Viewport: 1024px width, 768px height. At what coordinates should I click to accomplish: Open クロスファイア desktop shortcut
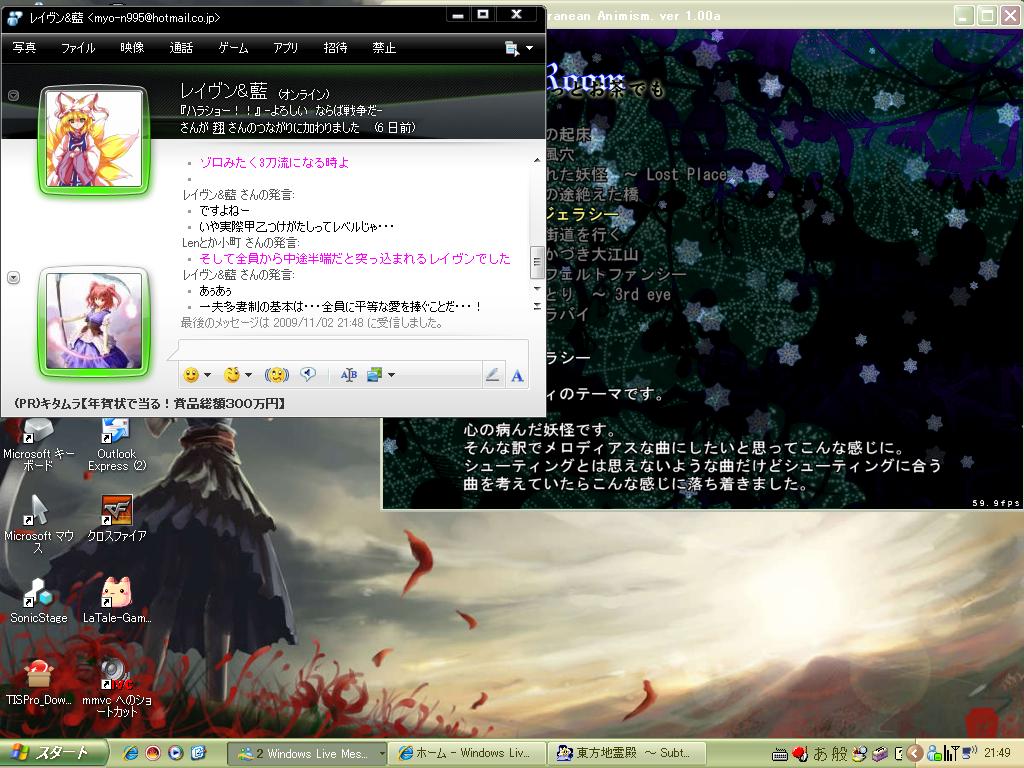coord(117,519)
